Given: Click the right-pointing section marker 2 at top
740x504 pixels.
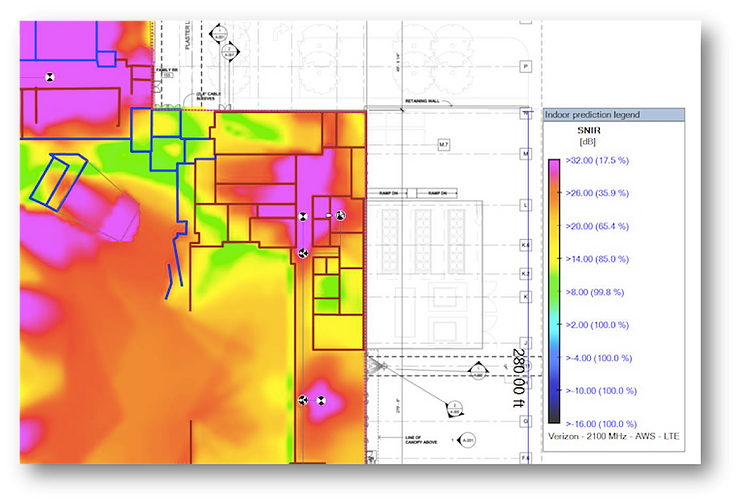Looking at the screenshot, I should tap(230, 51).
